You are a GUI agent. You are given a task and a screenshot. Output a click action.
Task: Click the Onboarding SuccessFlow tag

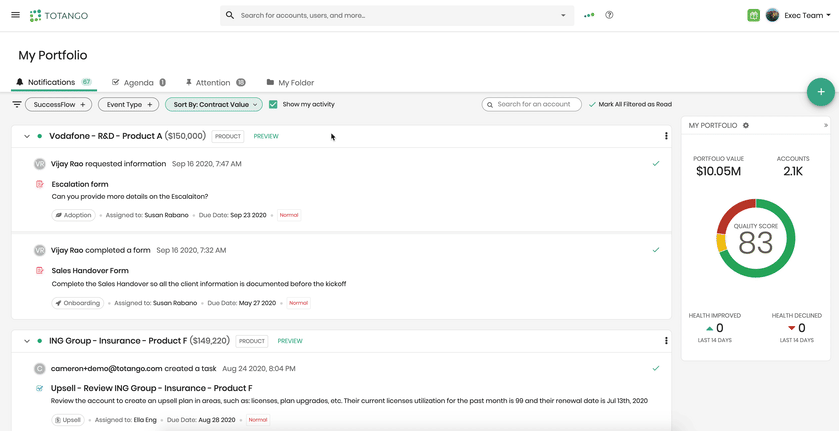coord(78,303)
